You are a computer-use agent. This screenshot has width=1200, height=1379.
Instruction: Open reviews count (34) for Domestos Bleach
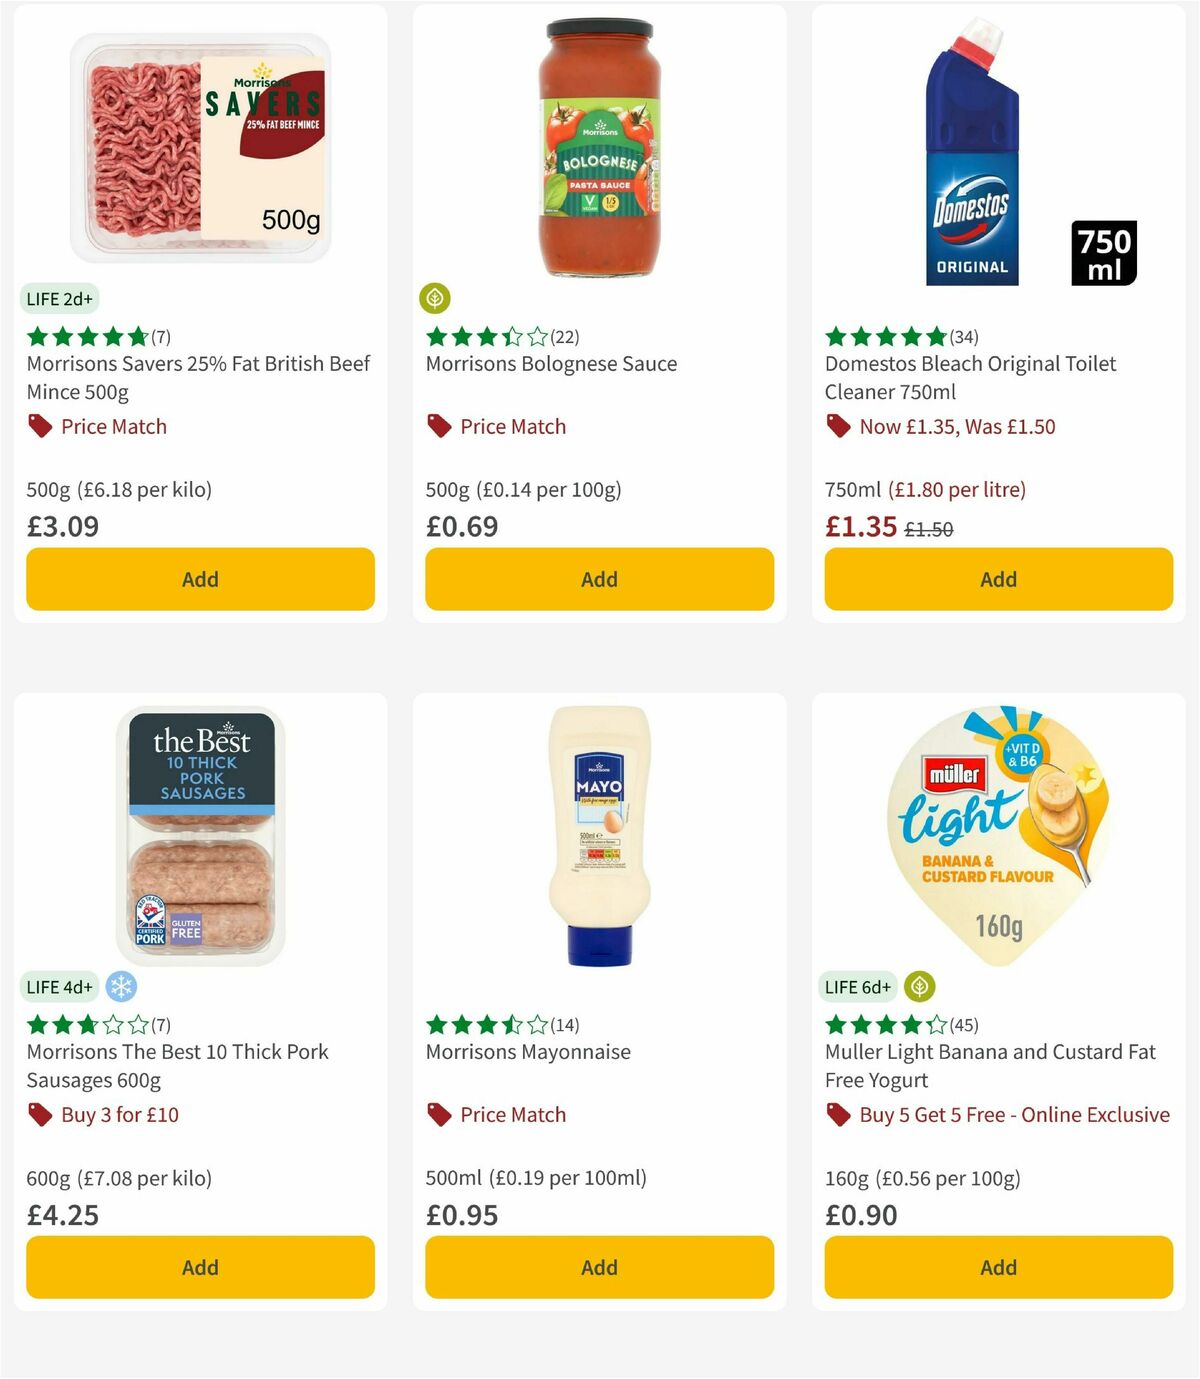coord(963,337)
